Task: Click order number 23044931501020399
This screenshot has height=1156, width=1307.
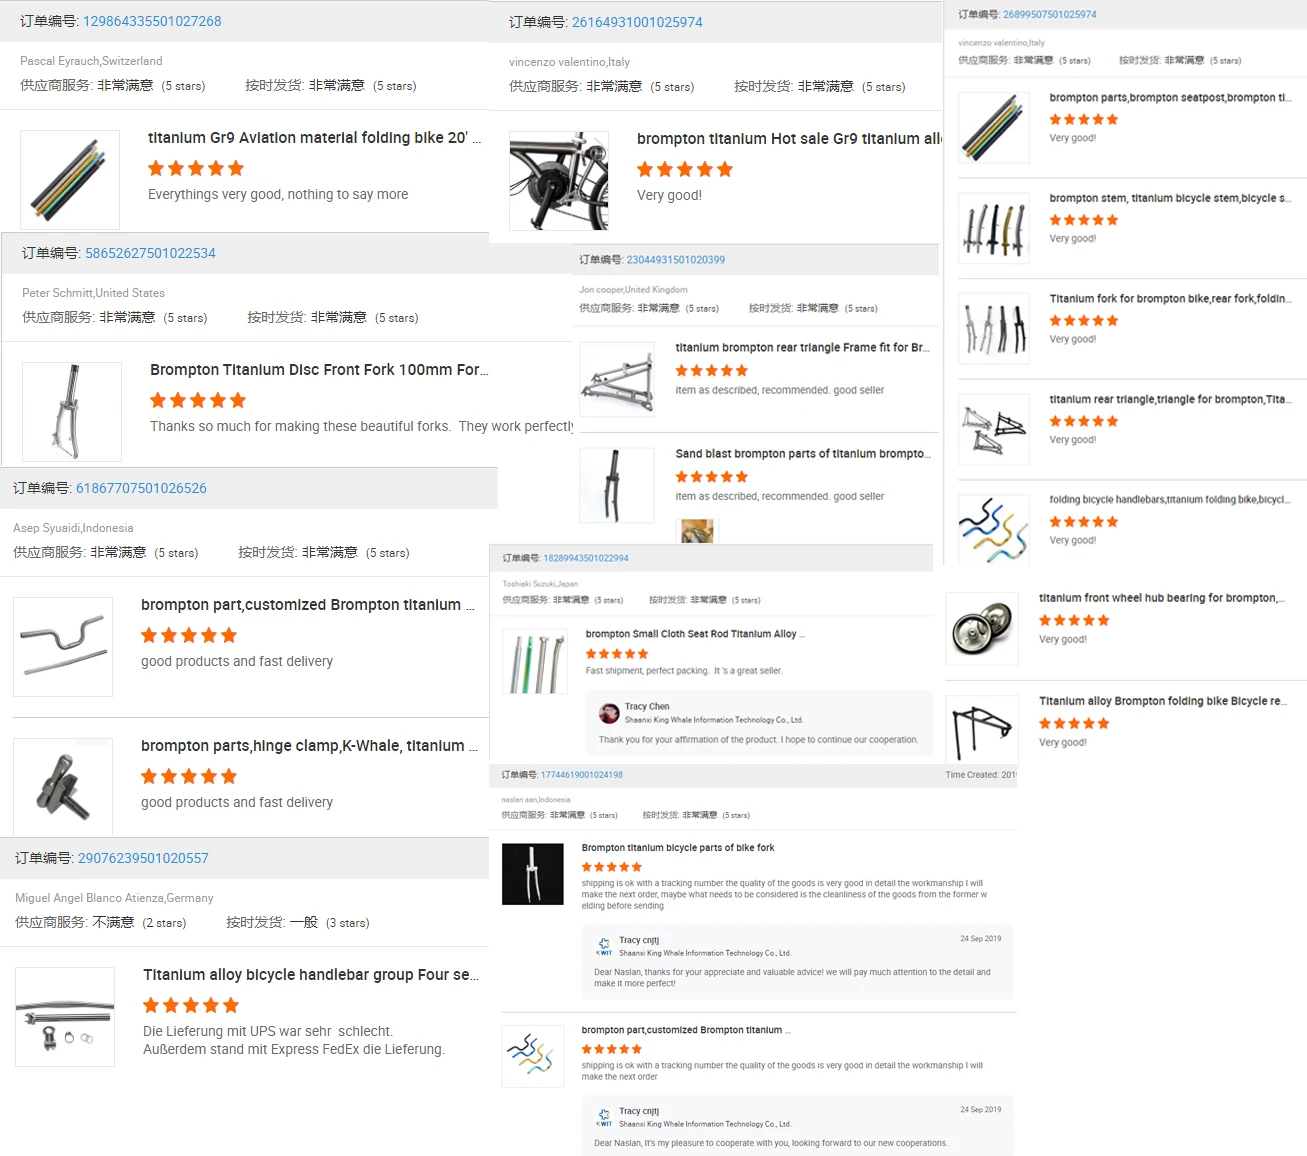Action: coord(676,260)
